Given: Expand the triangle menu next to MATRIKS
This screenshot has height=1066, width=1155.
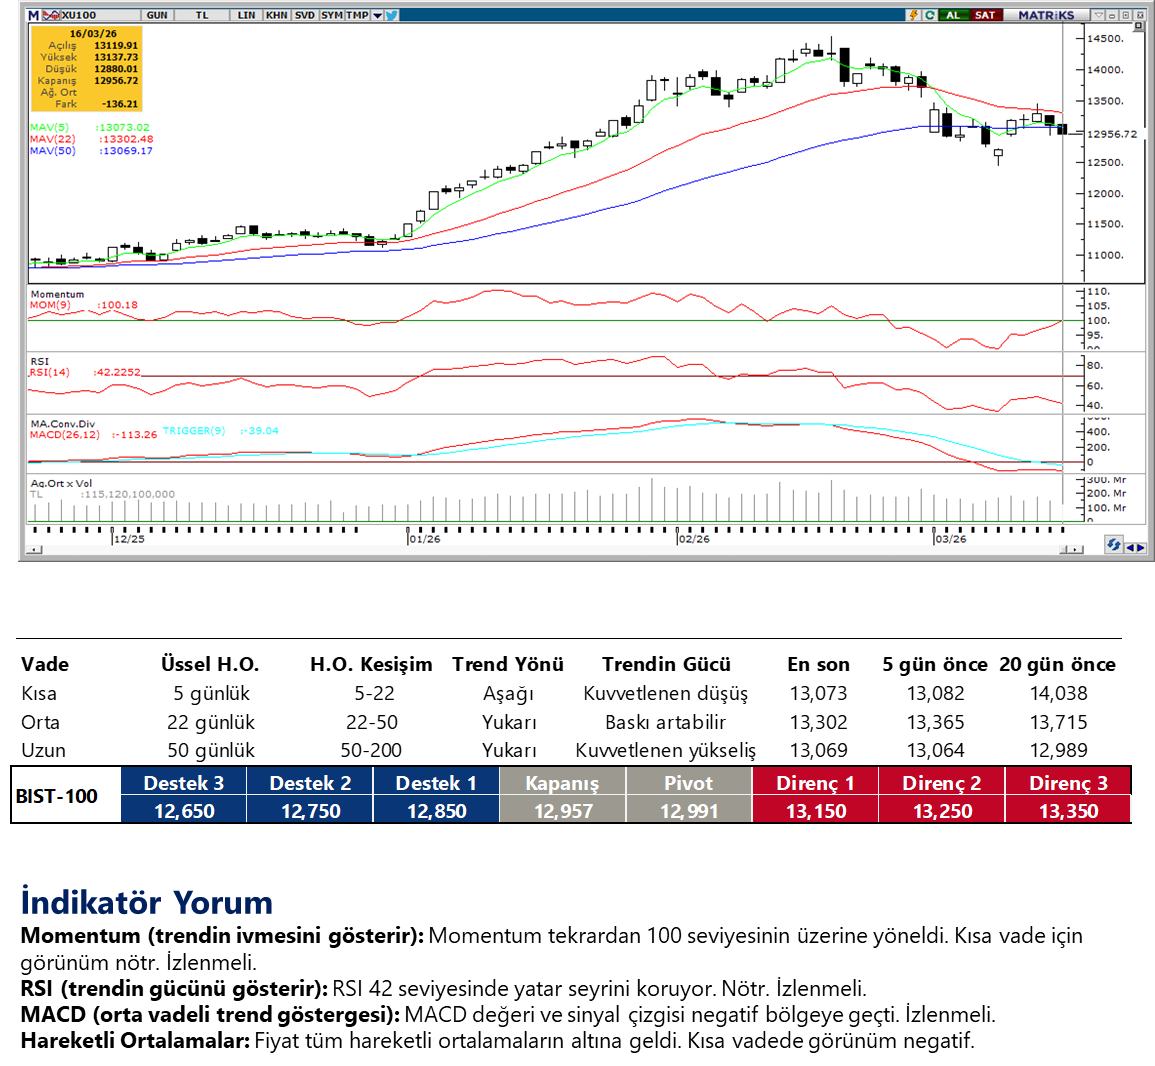Looking at the screenshot, I should click(x=1099, y=15).
